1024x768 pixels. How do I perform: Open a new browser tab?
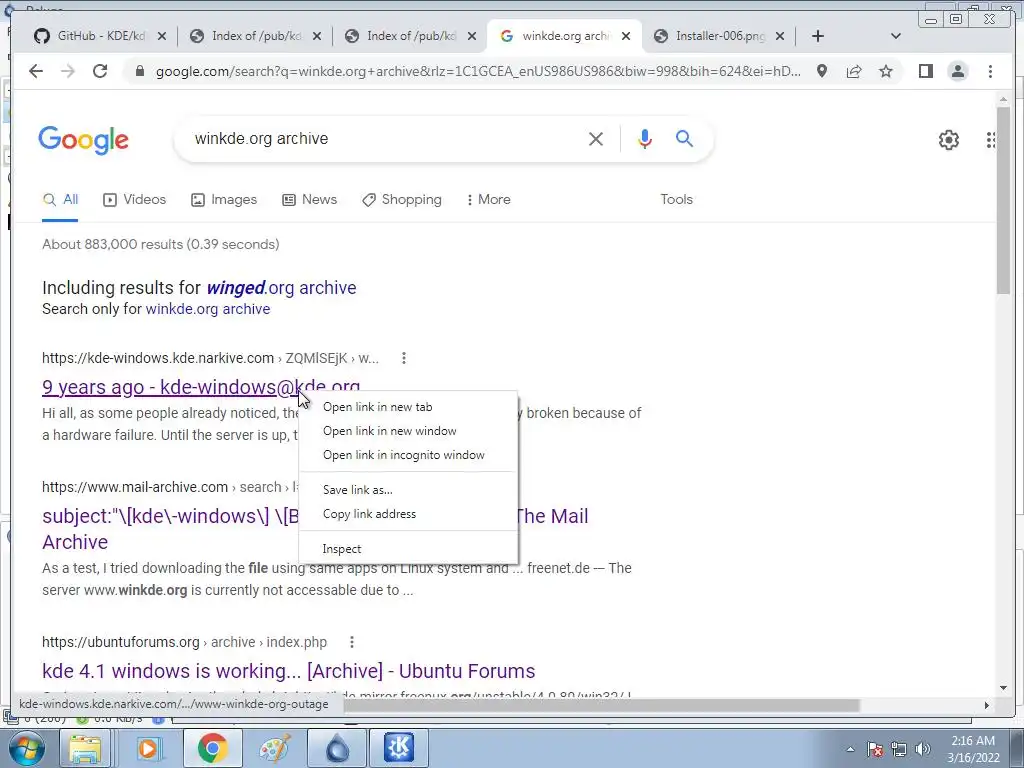pos(818,36)
